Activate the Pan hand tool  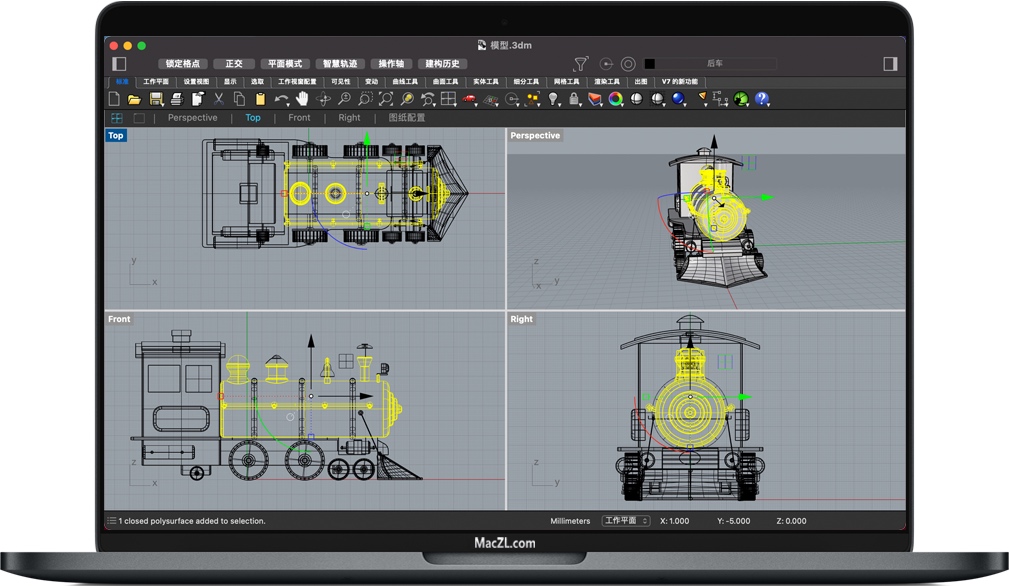[302, 99]
